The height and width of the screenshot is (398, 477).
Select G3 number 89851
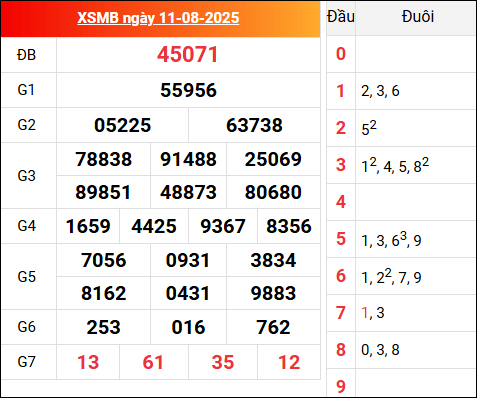103,192
